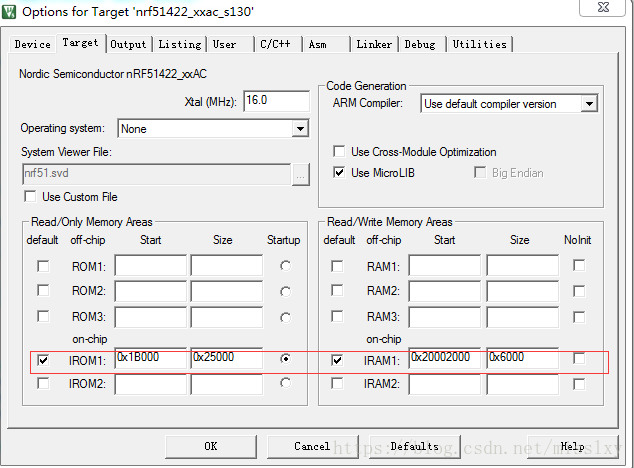Select ROM1 Startup radio button
This screenshot has height=468, width=634.
point(285,266)
